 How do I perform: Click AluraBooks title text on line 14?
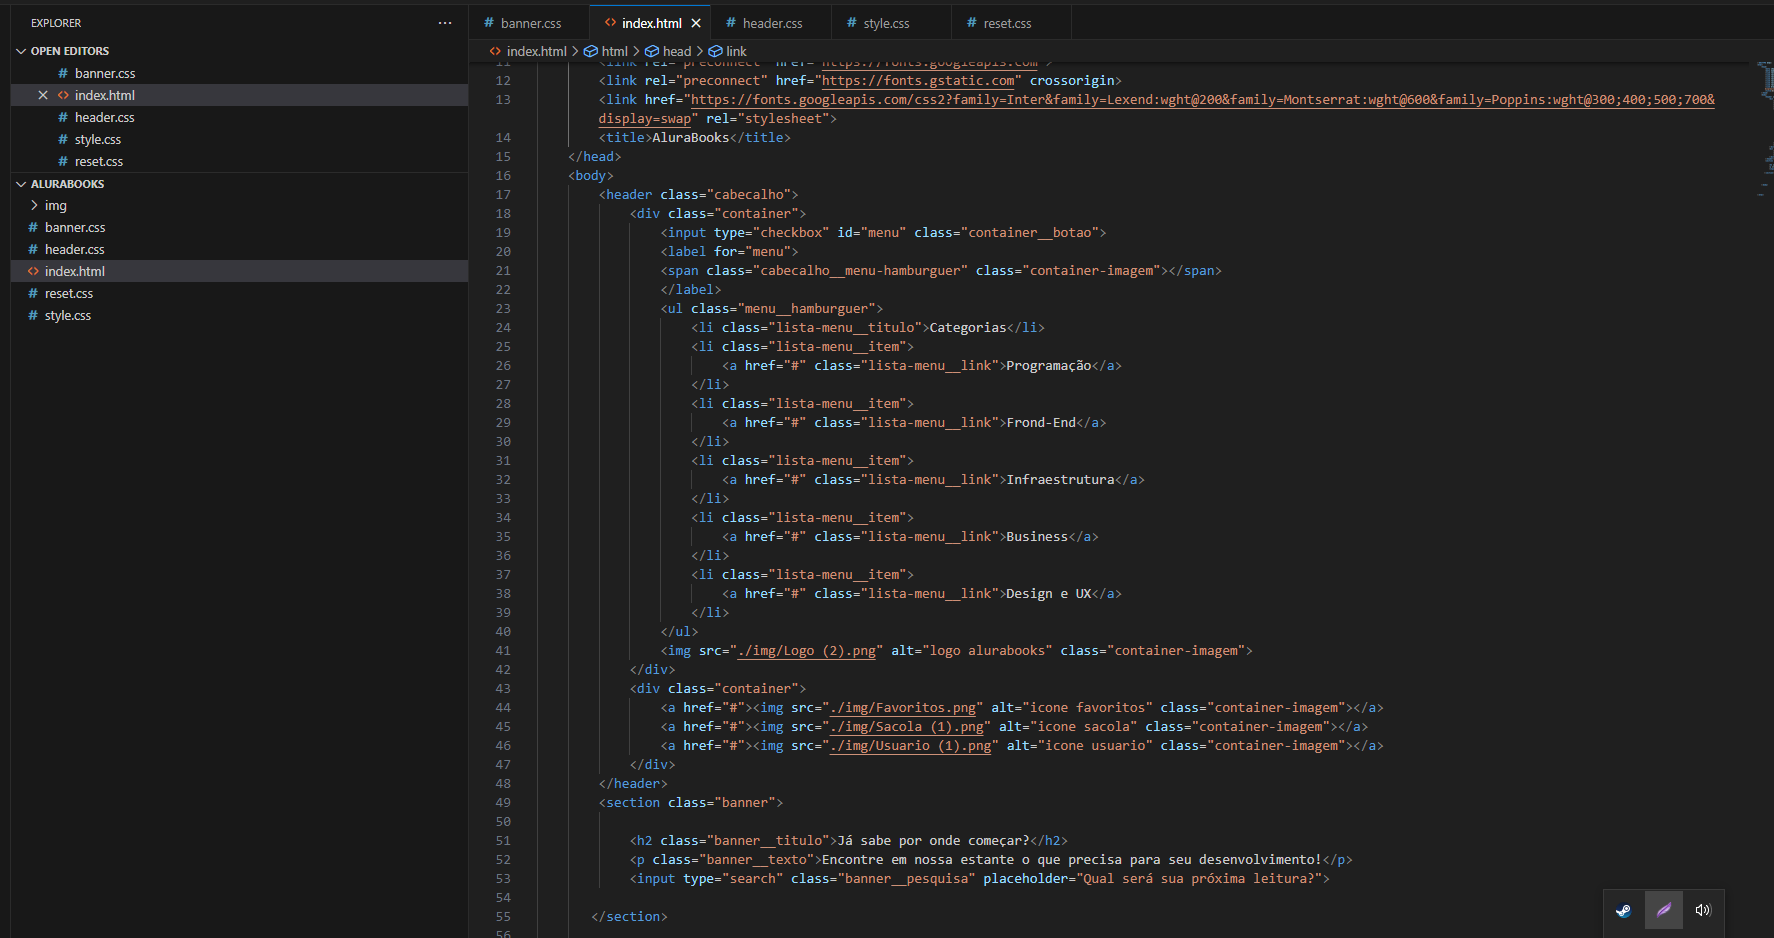691,137
